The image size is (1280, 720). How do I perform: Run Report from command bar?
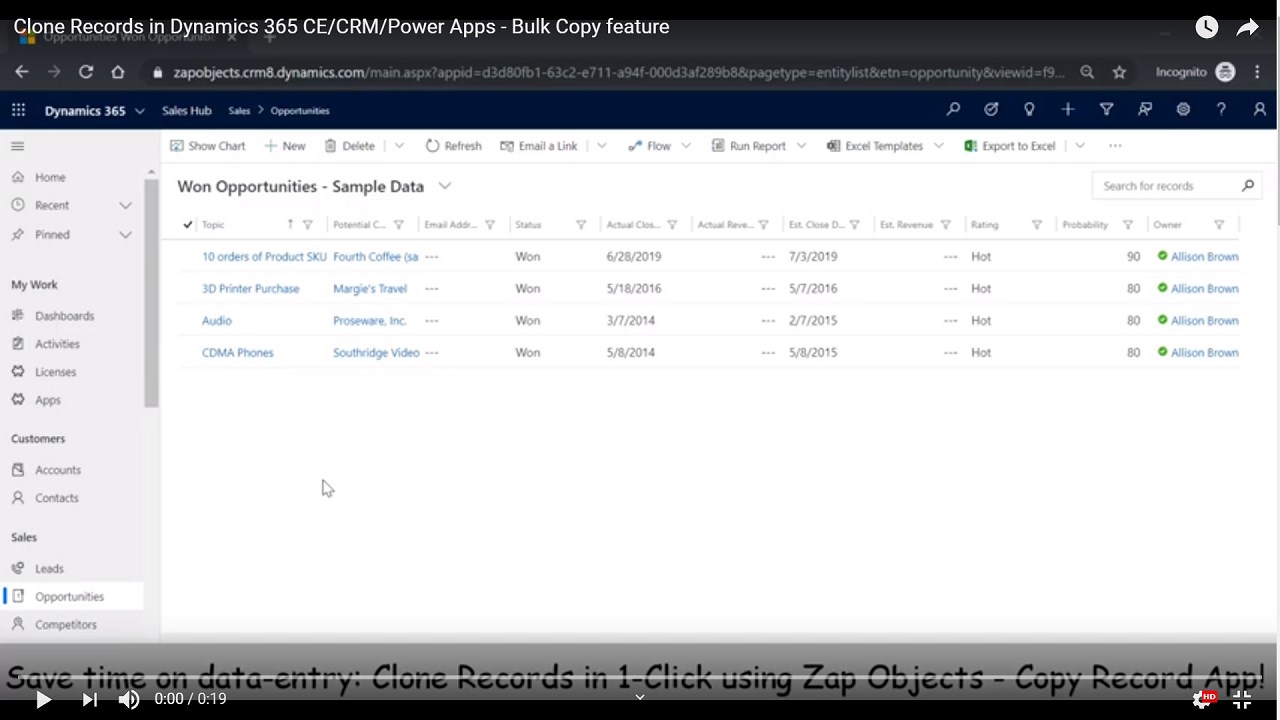tap(748, 146)
